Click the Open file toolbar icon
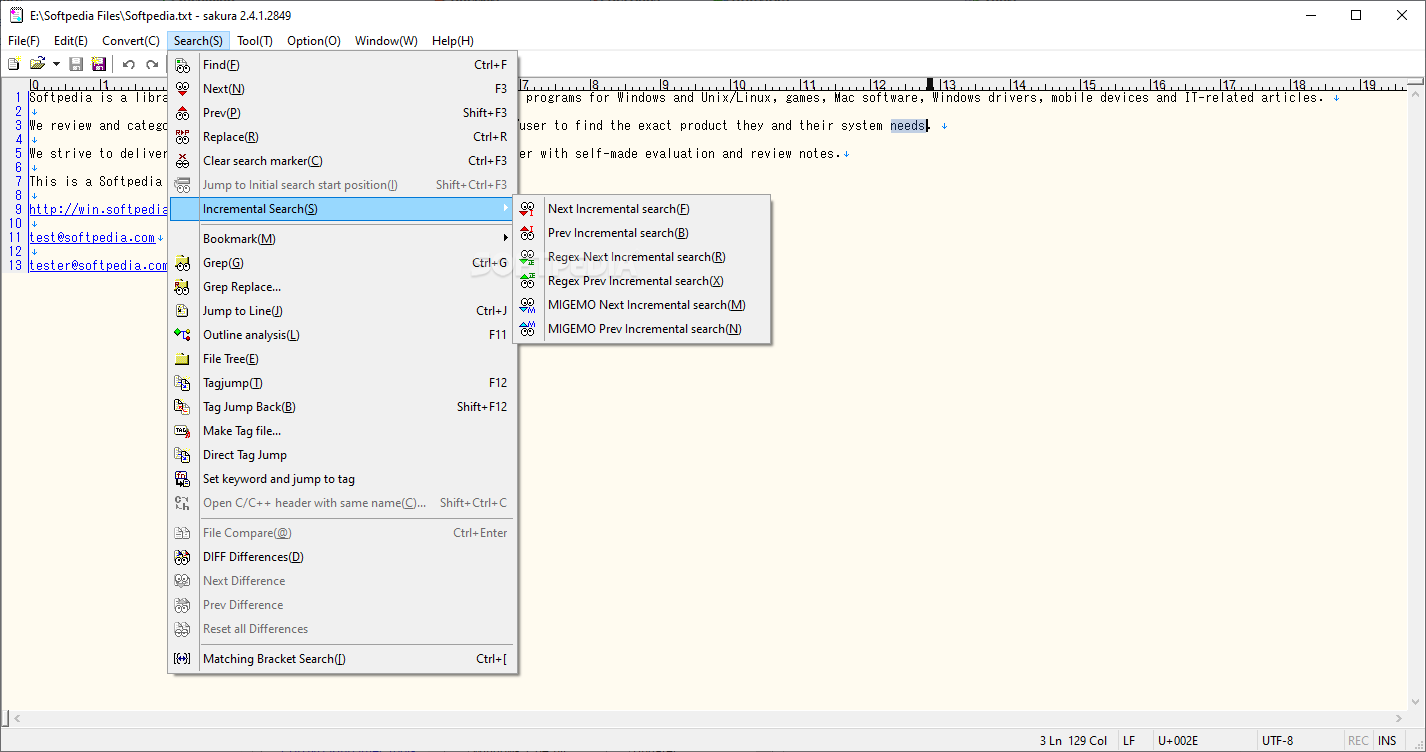Screen dimensions: 1426x752 38,64
